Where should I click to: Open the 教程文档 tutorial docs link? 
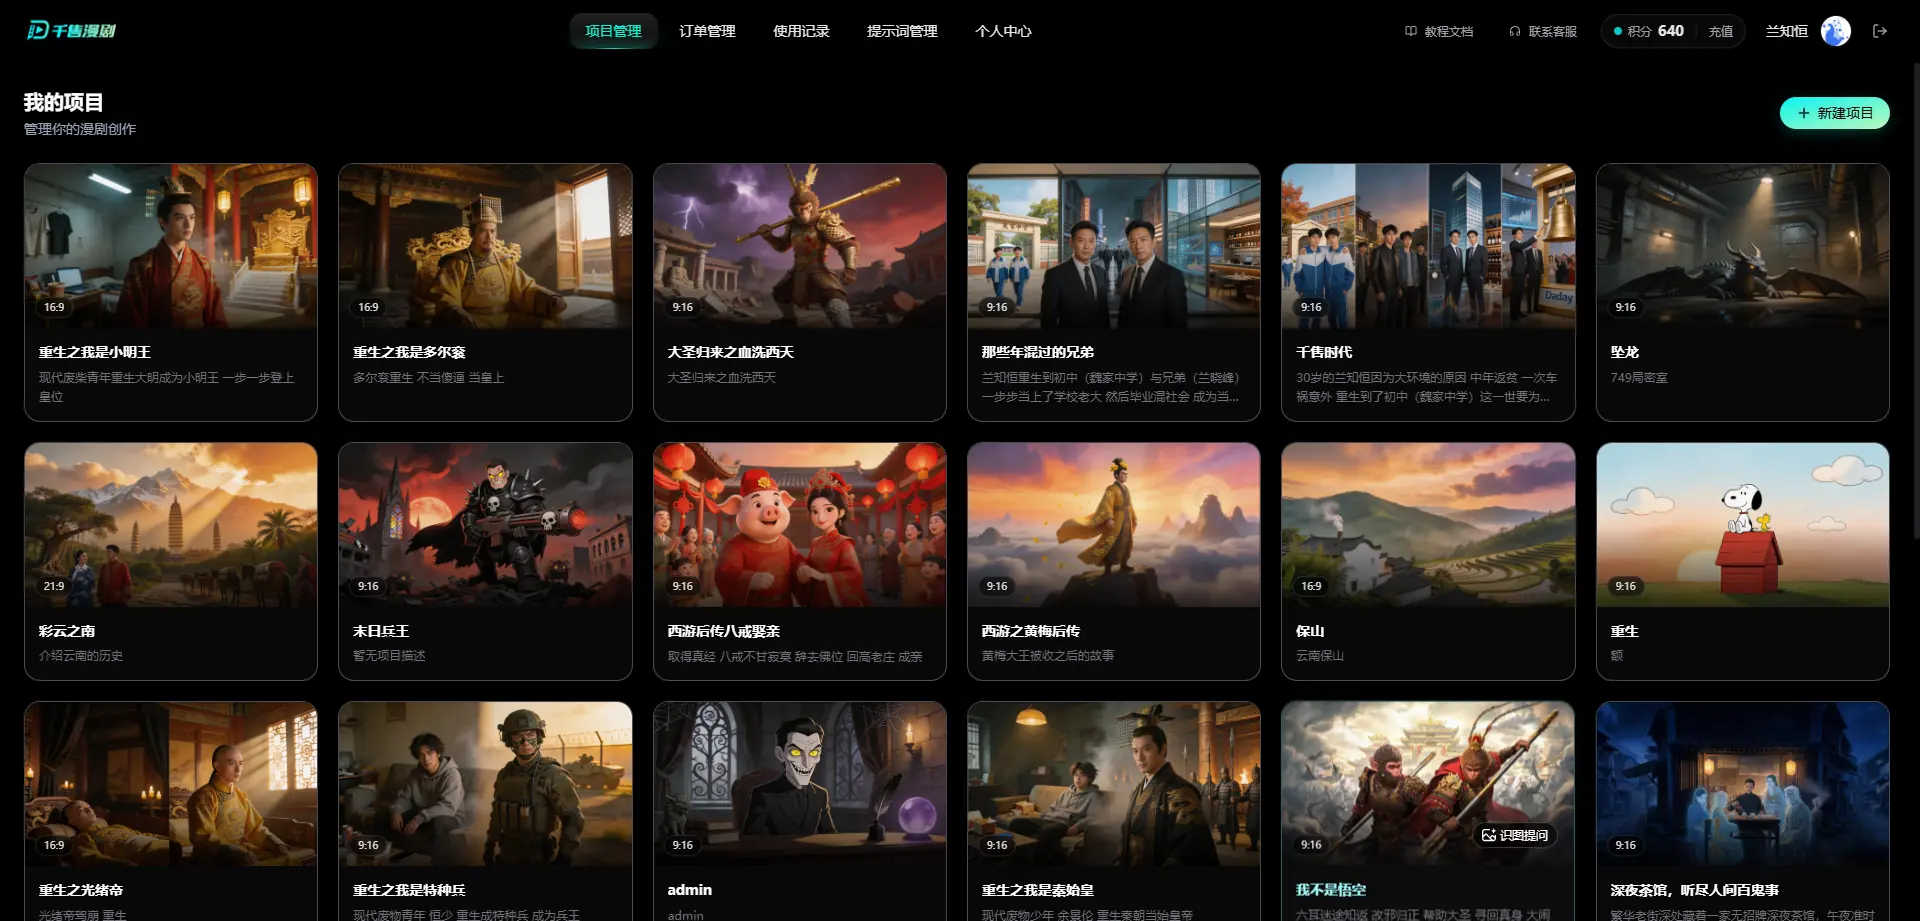[x=1439, y=31]
